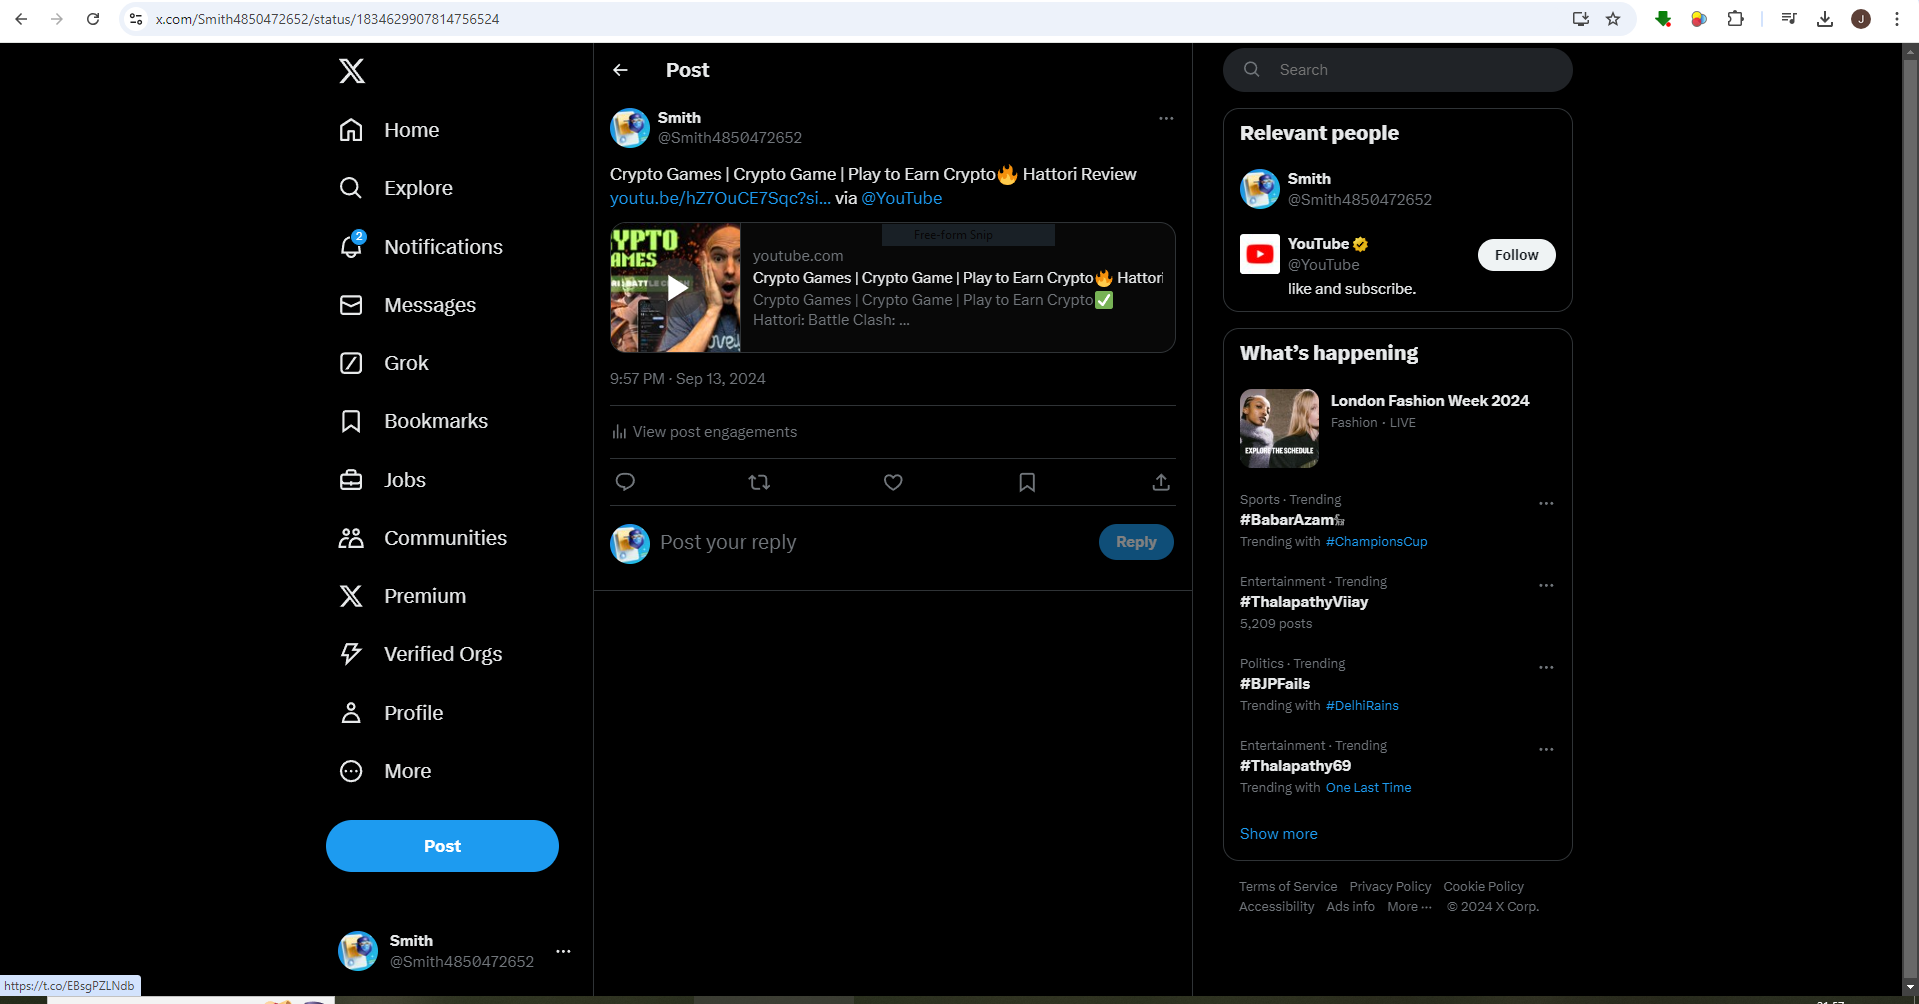The height and width of the screenshot is (1004, 1919).
Task: Click the X logo icon
Action: pyautogui.click(x=351, y=71)
